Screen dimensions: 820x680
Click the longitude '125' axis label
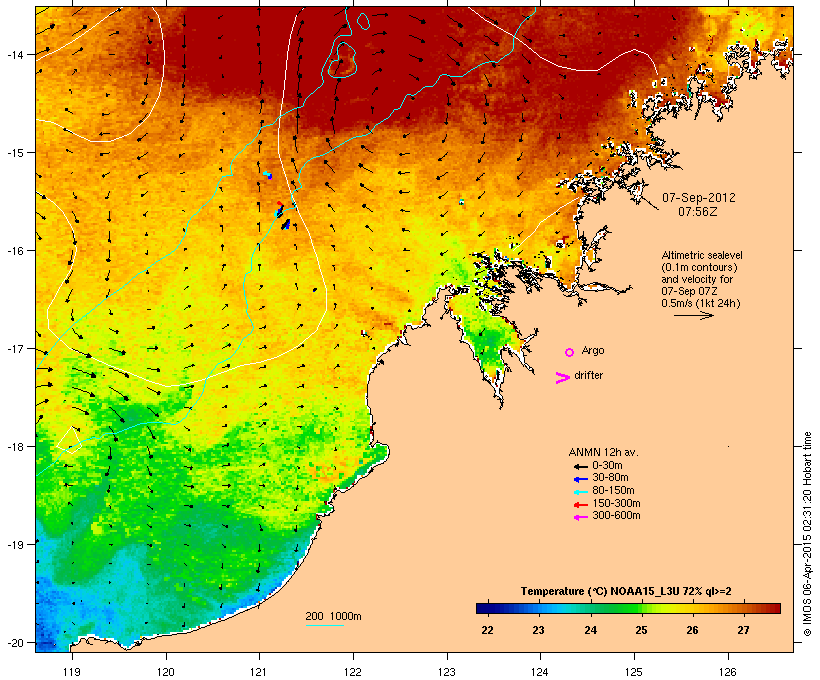click(x=634, y=672)
